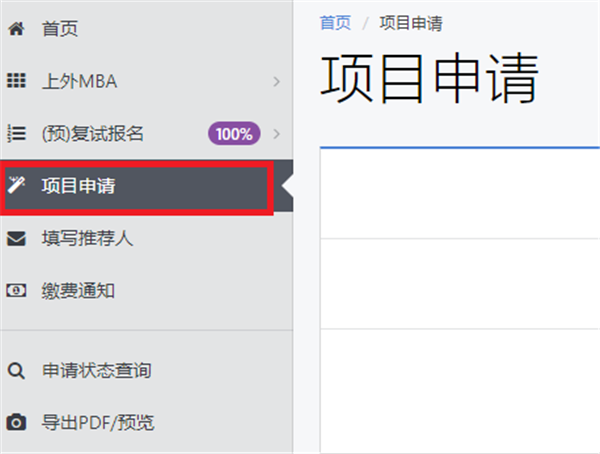Image resolution: width=600 pixels, height=454 pixels.
Task: Click the 首页 breadcrumb link
Action: pos(335,23)
